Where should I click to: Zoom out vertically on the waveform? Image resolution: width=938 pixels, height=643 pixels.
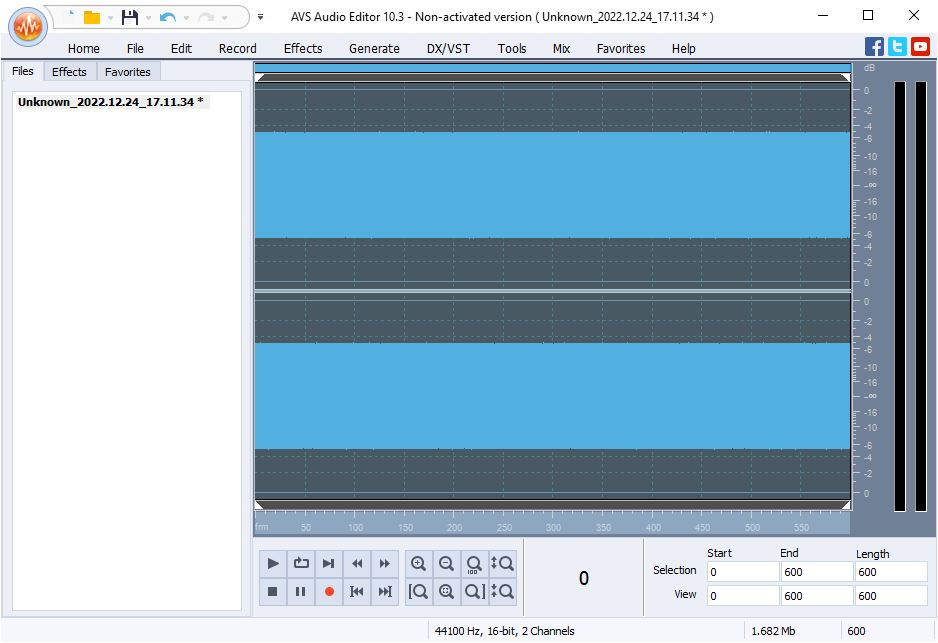[502, 592]
